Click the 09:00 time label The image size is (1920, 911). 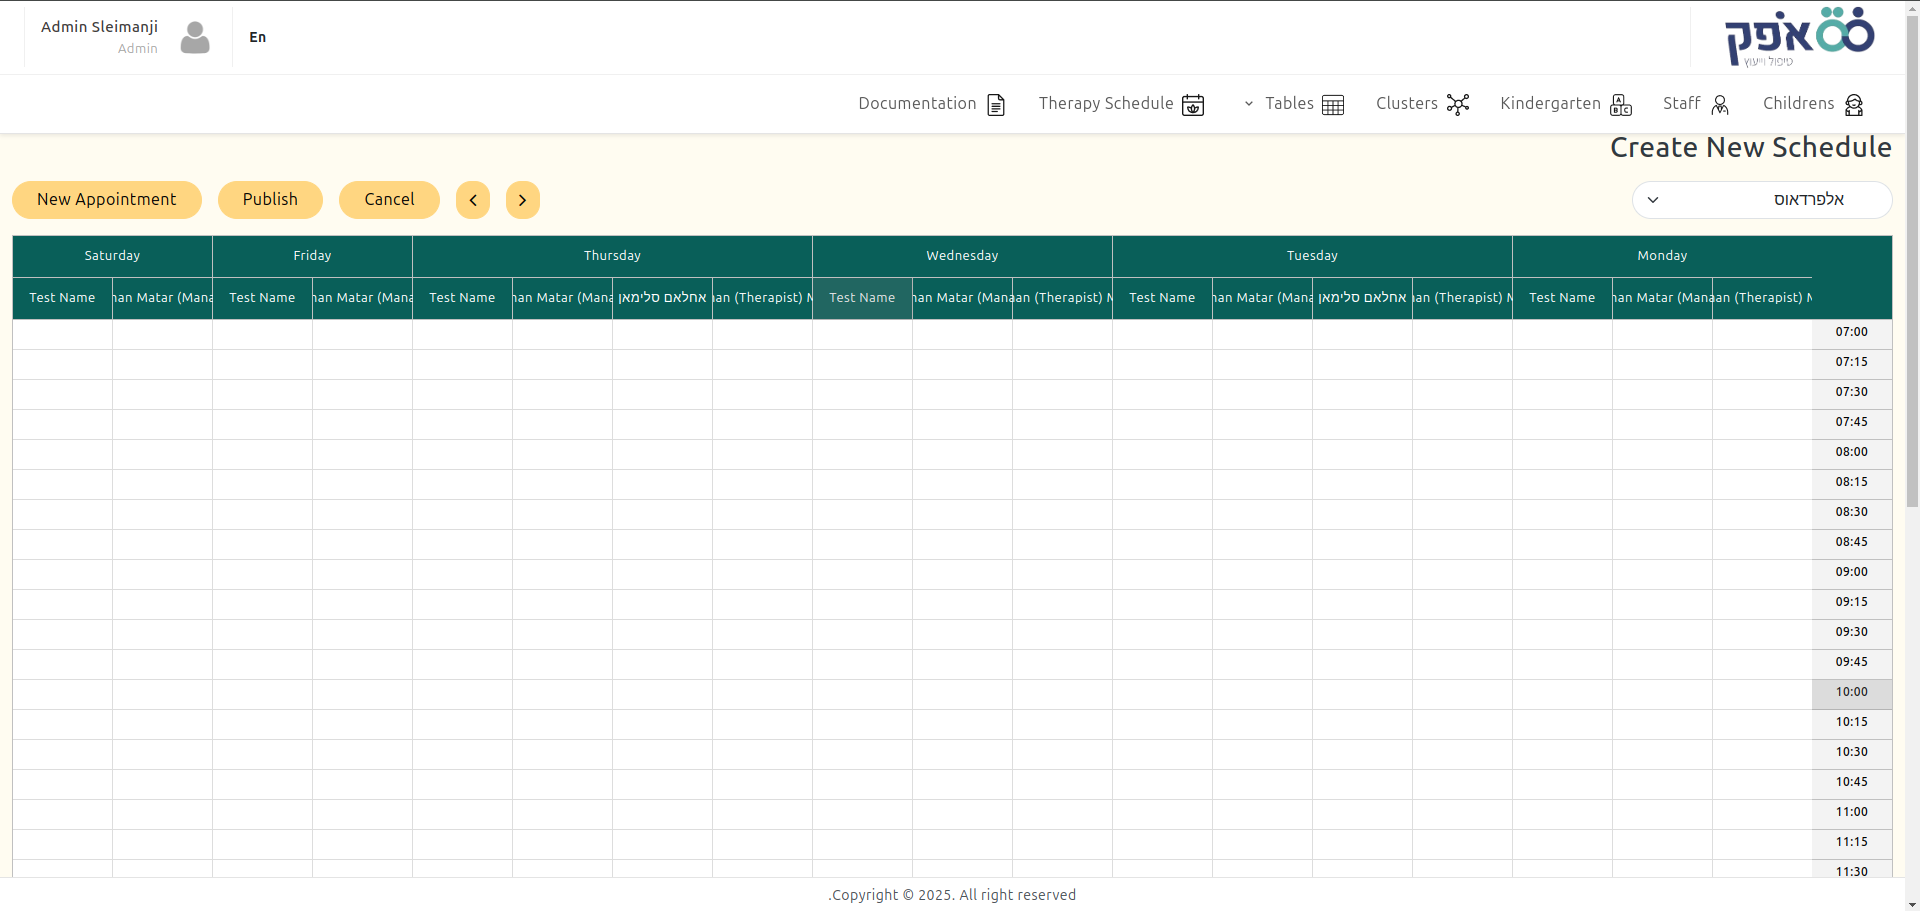tap(1851, 572)
